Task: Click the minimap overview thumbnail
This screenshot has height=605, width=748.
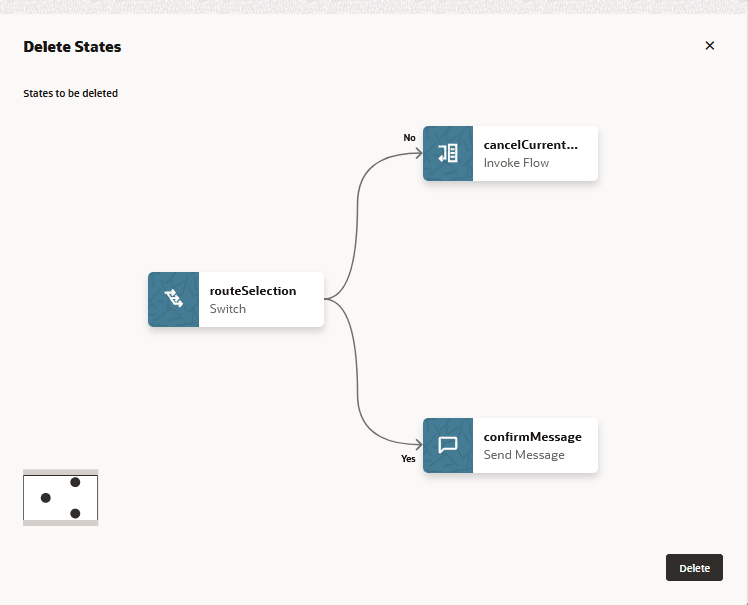Action: point(60,498)
